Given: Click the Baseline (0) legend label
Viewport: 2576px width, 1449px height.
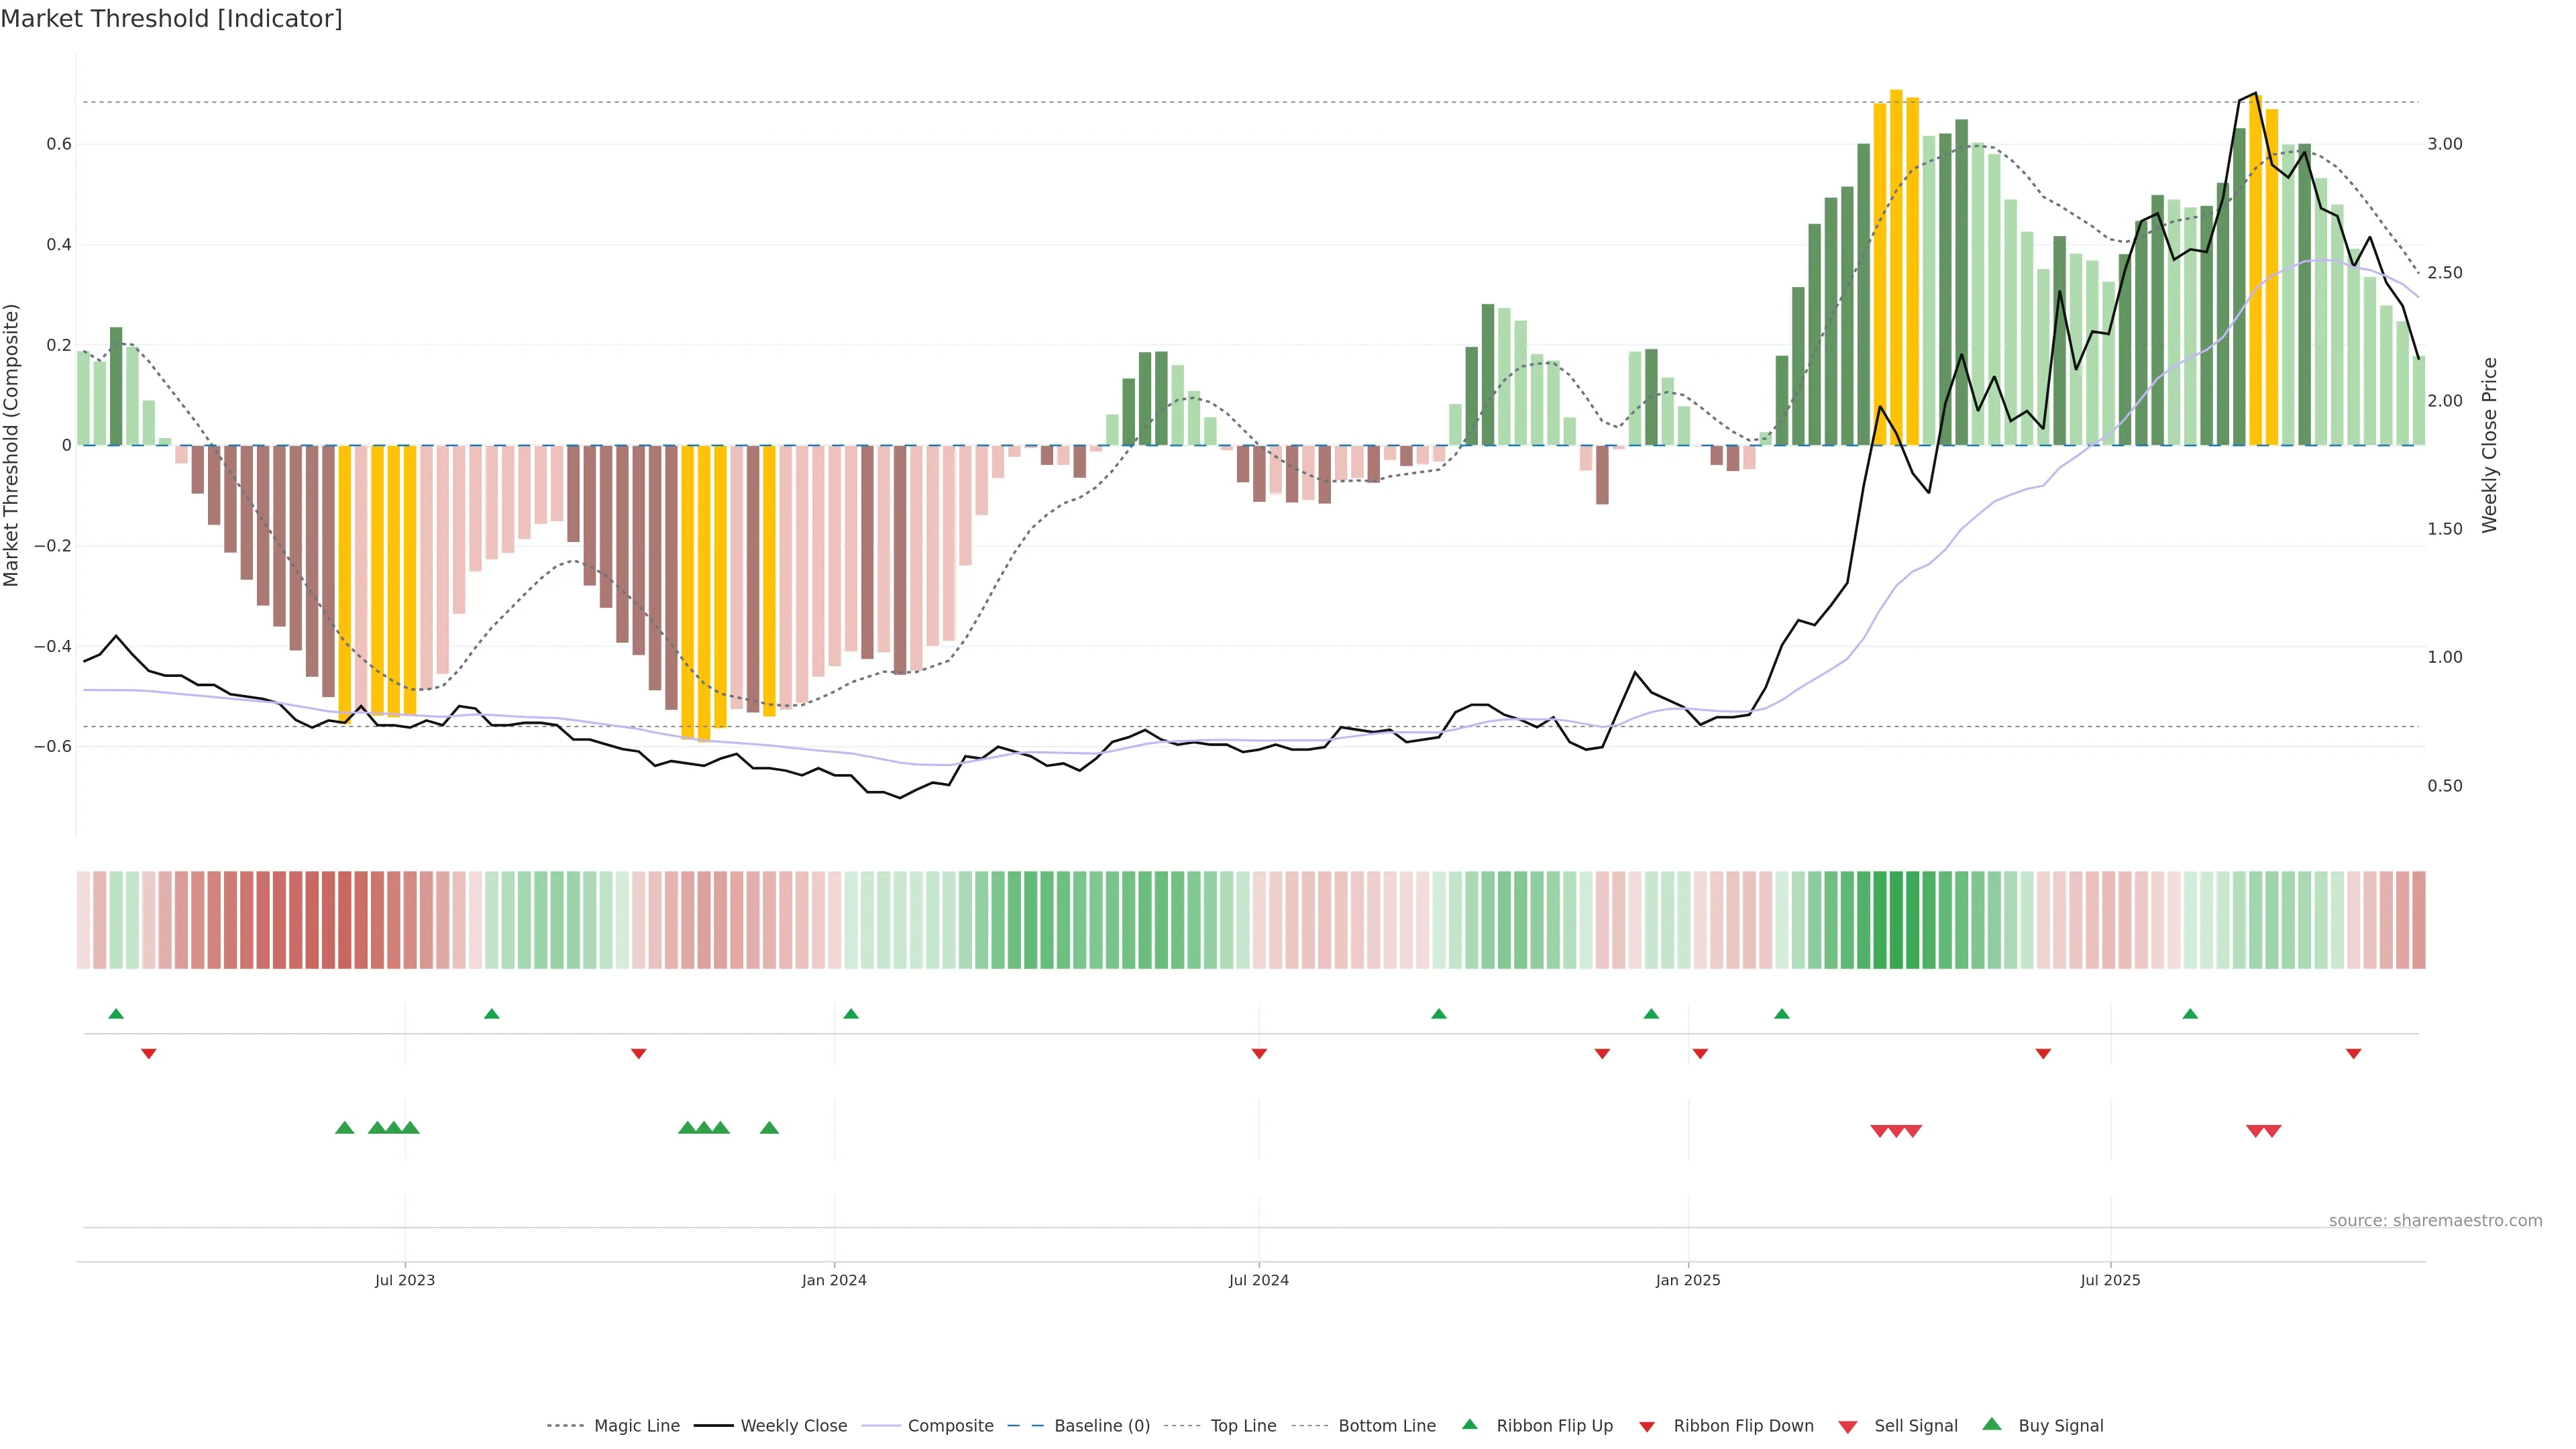Looking at the screenshot, I should pyautogui.click(x=1102, y=1426).
